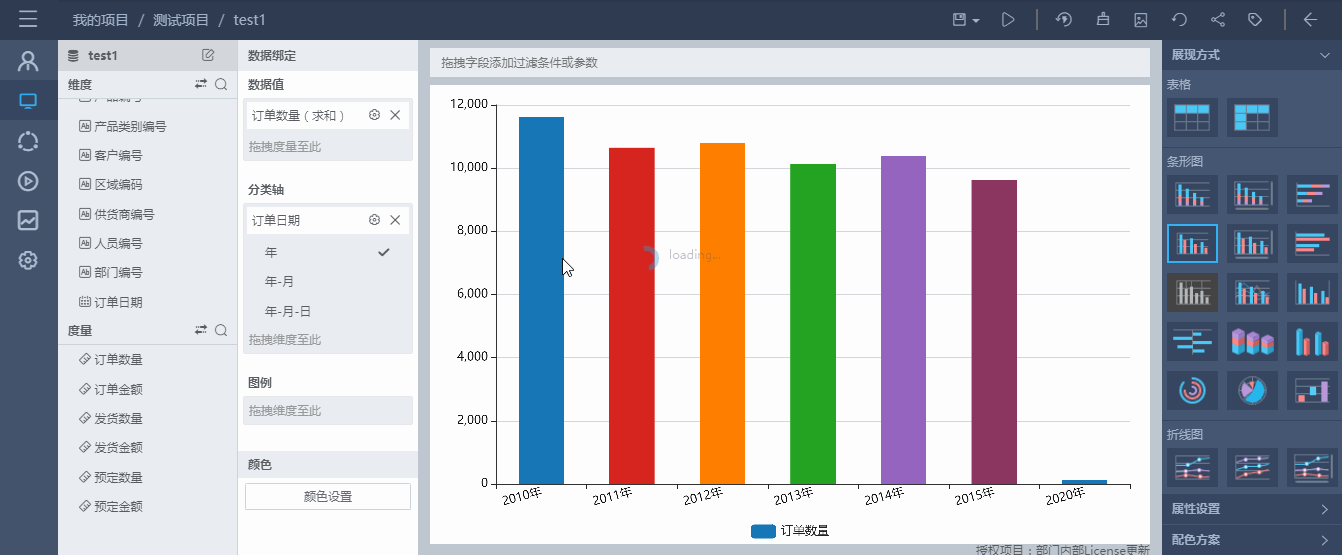Screen dimensions: 1342x555
Task: Go to 测试项目 breadcrumb
Action: coord(181,20)
